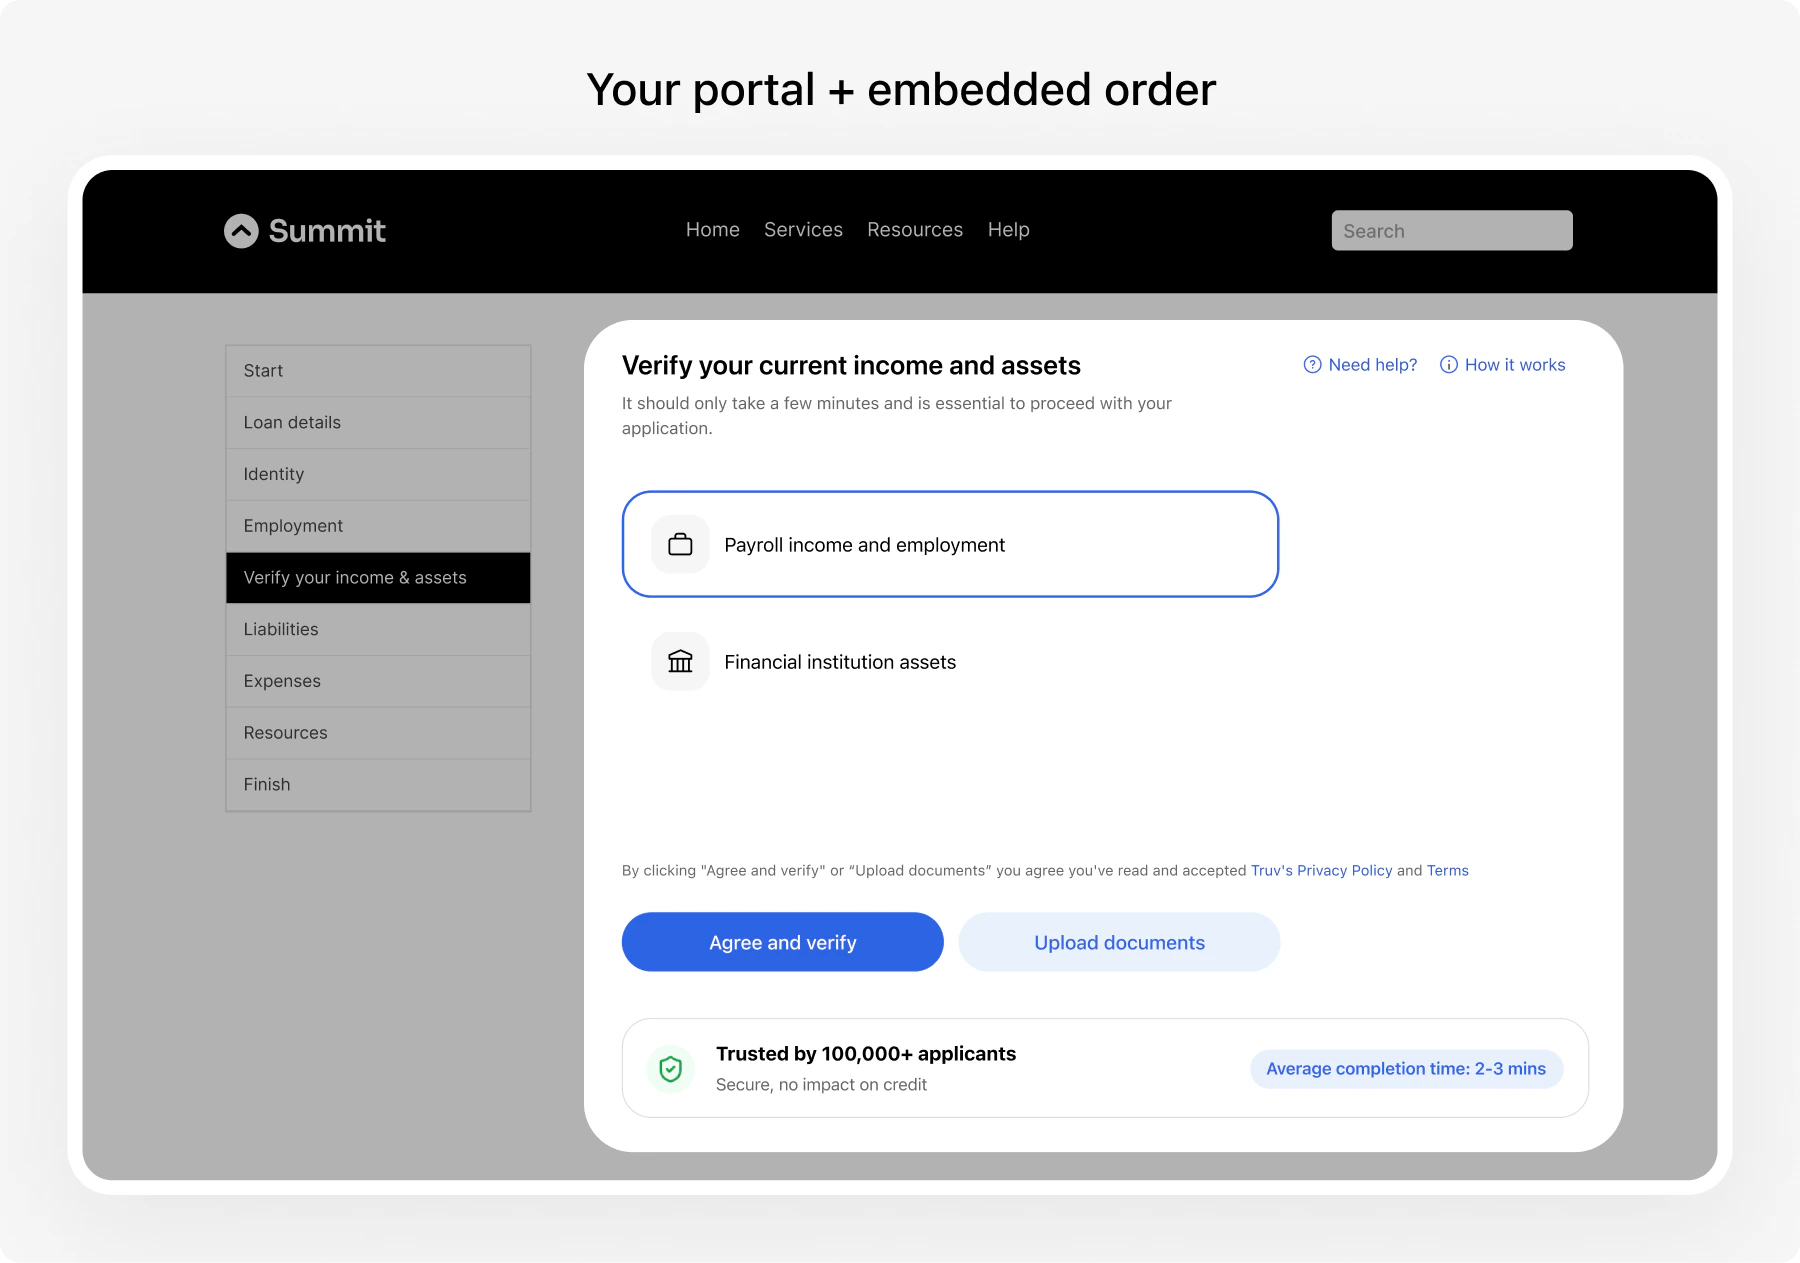Click the Average completion time badge
Image resolution: width=1800 pixels, height=1263 pixels.
pyautogui.click(x=1405, y=1068)
